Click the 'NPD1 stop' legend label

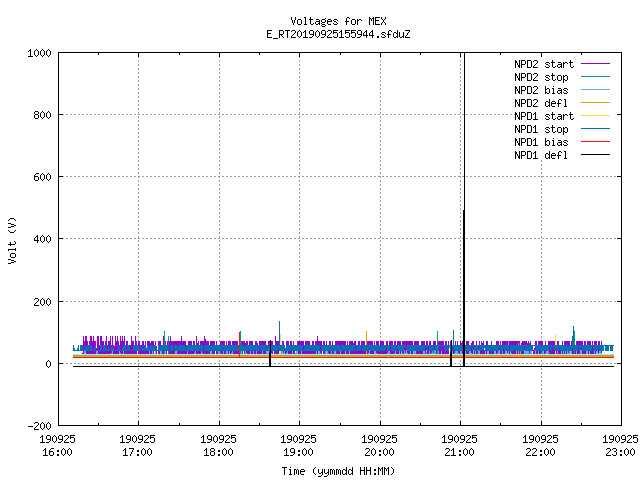click(x=541, y=129)
